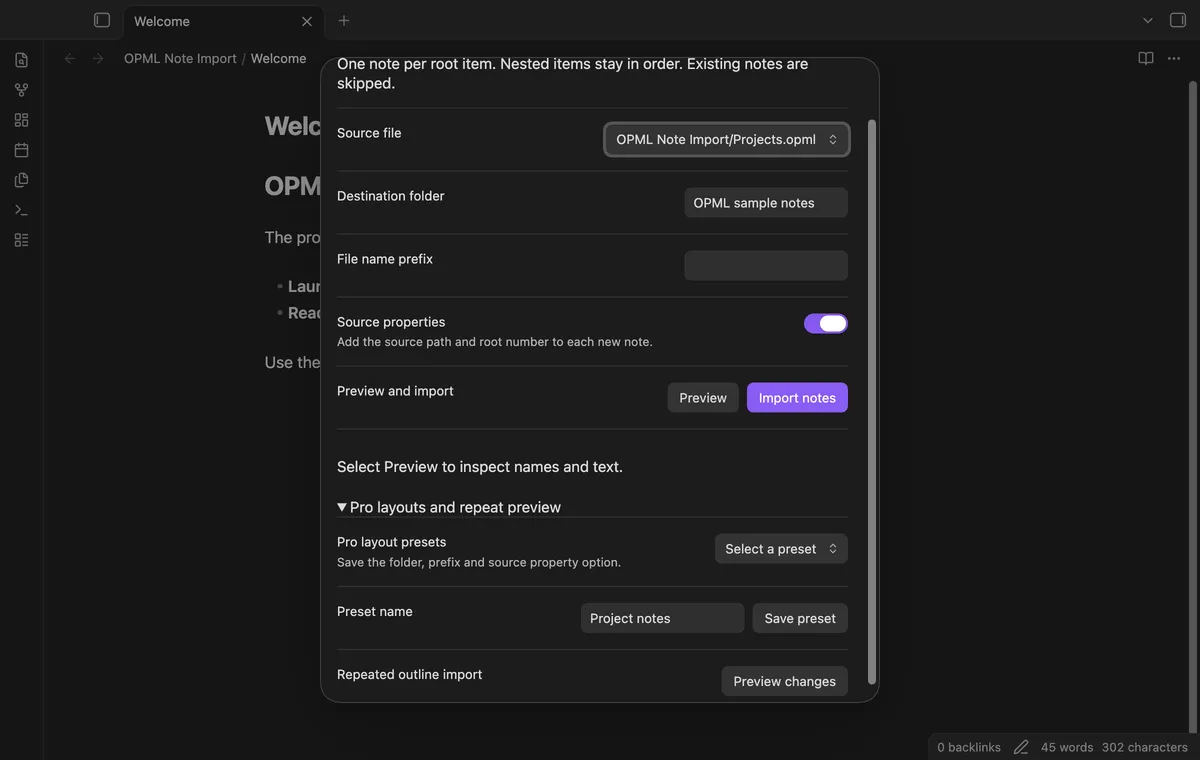This screenshot has width=1200, height=760.
Task: Open graph view ribbon icon
Action: tap(21, 90)
